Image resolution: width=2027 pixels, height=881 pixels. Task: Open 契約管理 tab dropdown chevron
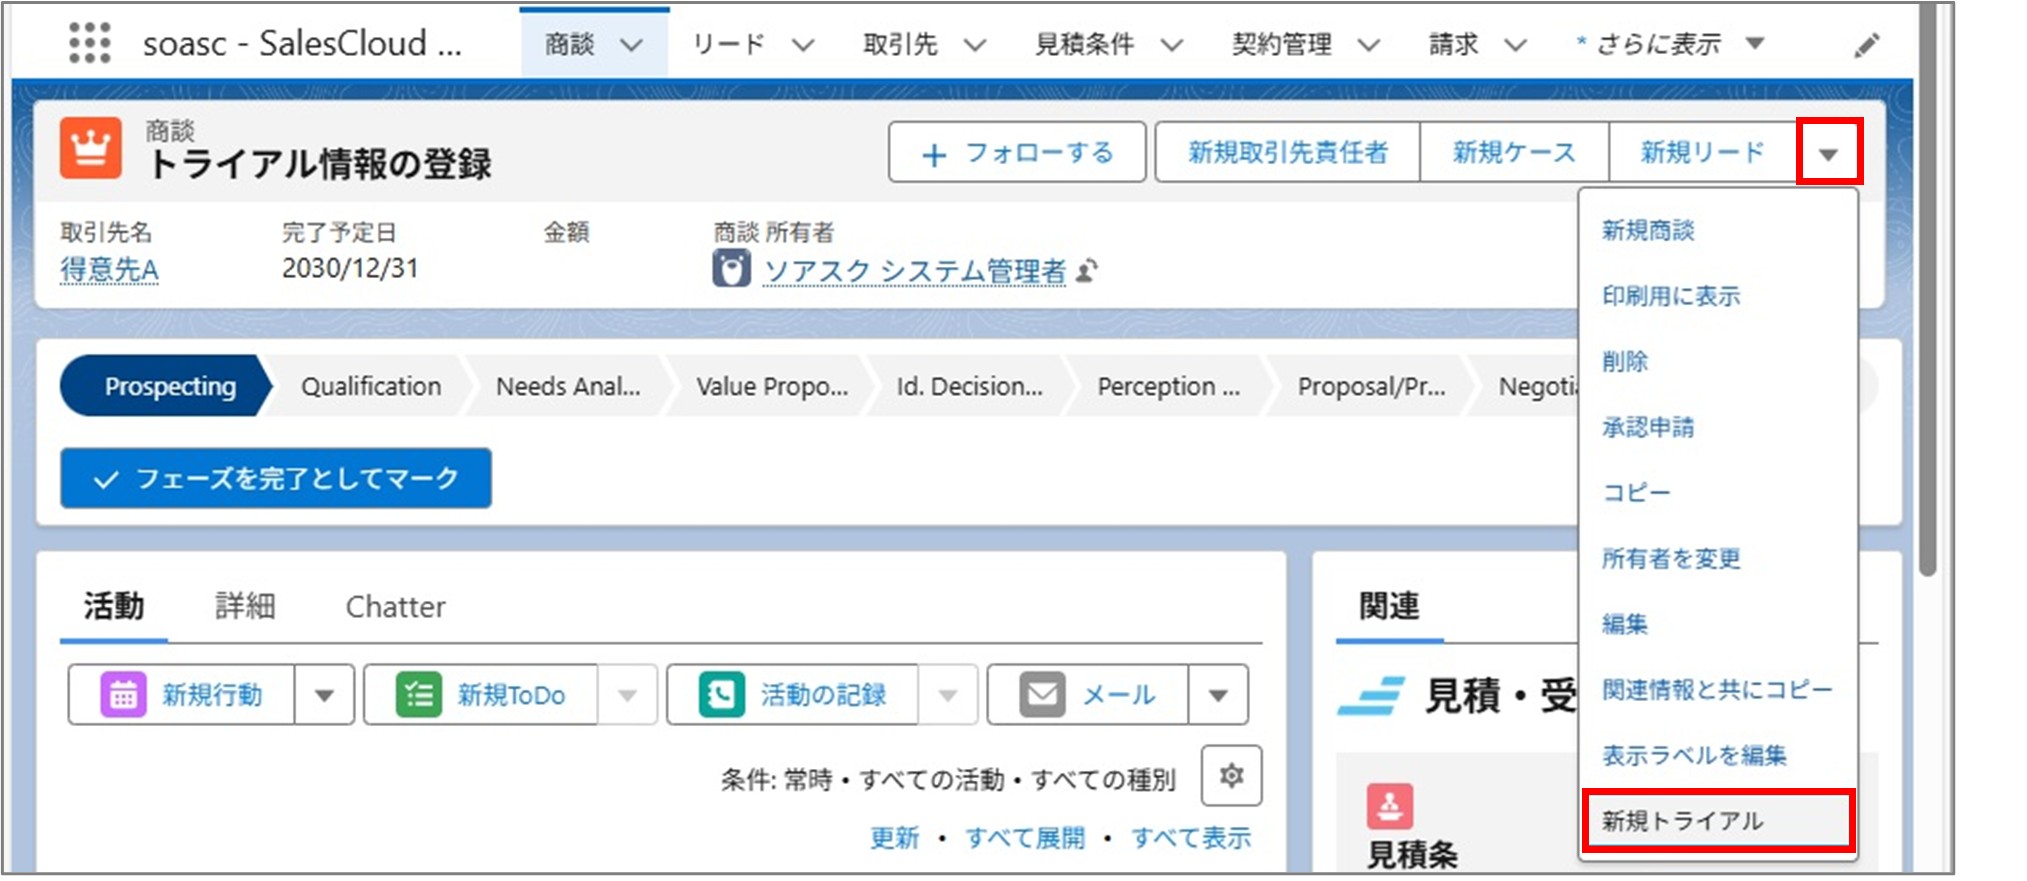point(1368,45)
